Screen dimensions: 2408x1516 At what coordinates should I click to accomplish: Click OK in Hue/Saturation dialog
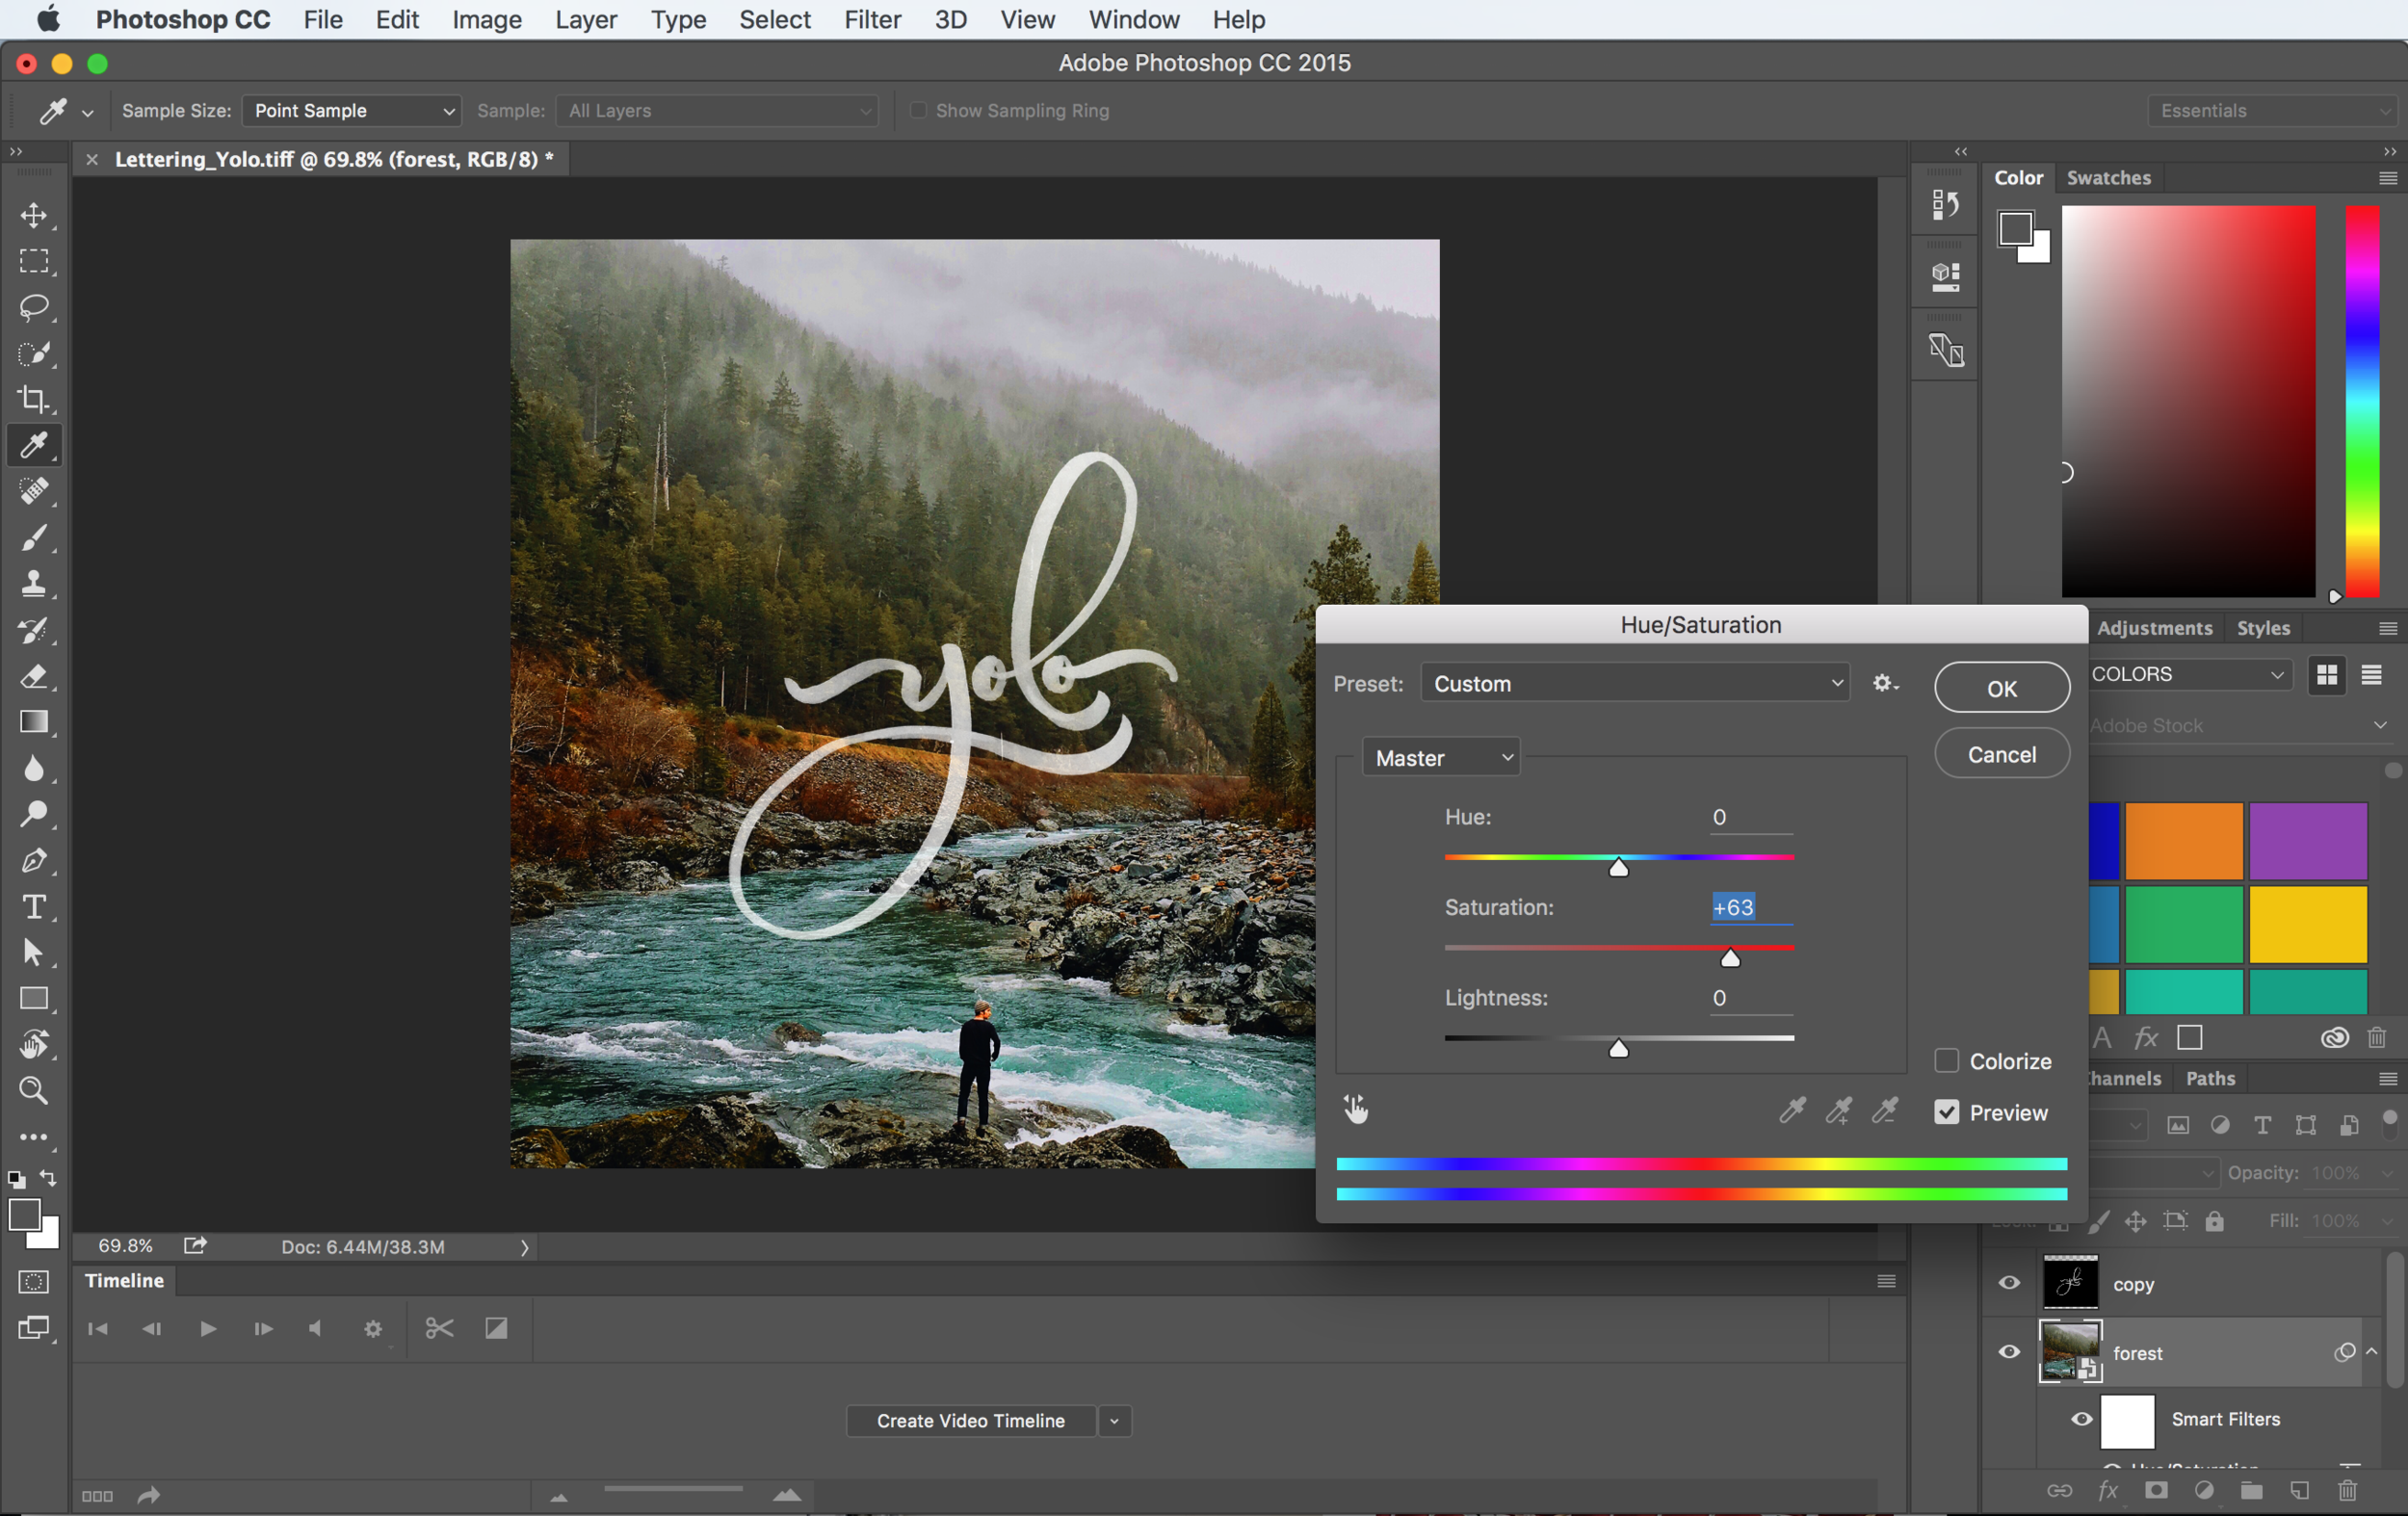(2001, 688)
